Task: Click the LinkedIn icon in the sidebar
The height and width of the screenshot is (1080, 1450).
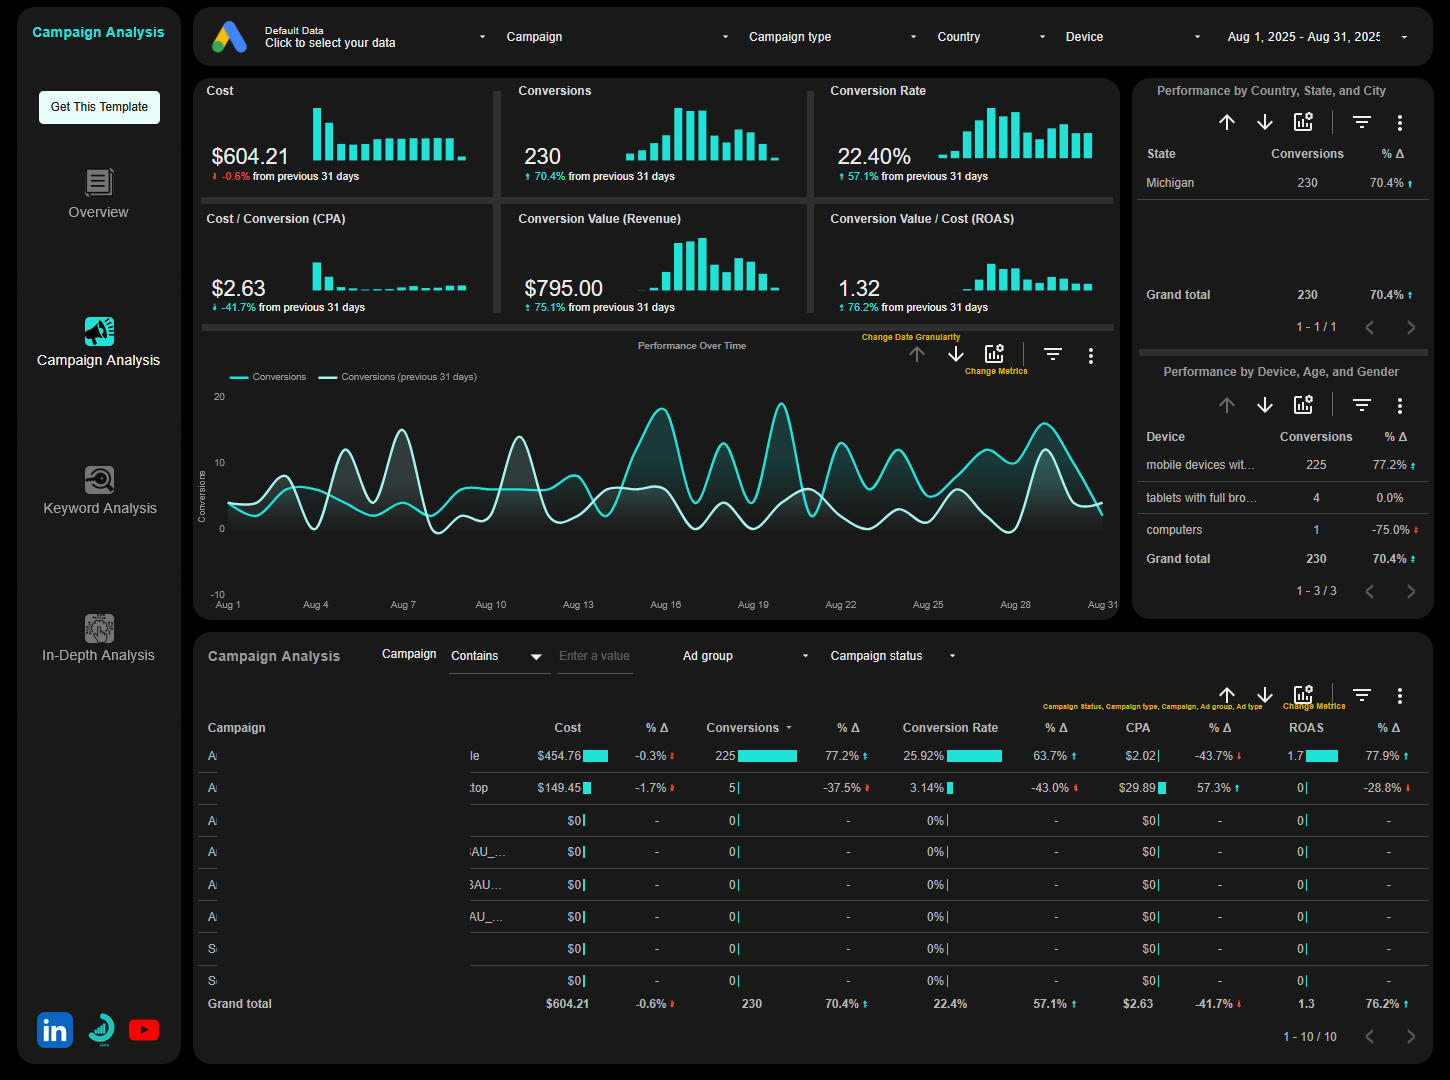Action: tap(55, 1030)
